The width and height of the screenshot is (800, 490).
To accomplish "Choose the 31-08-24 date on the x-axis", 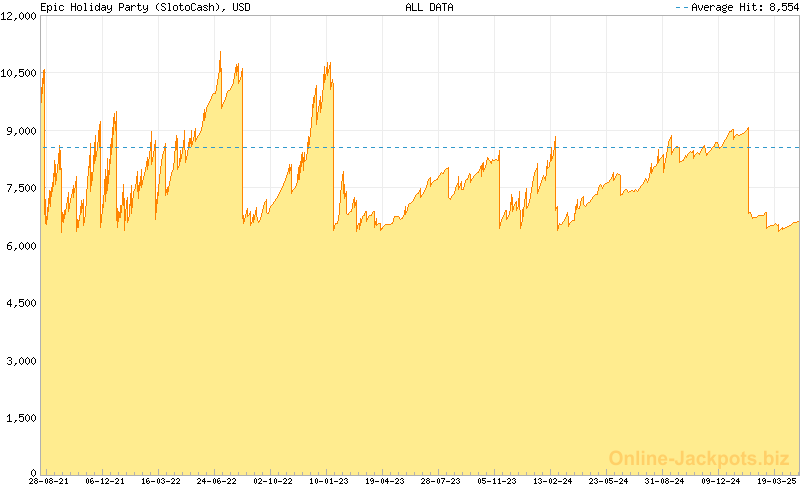I will click(x=664, y=481).
